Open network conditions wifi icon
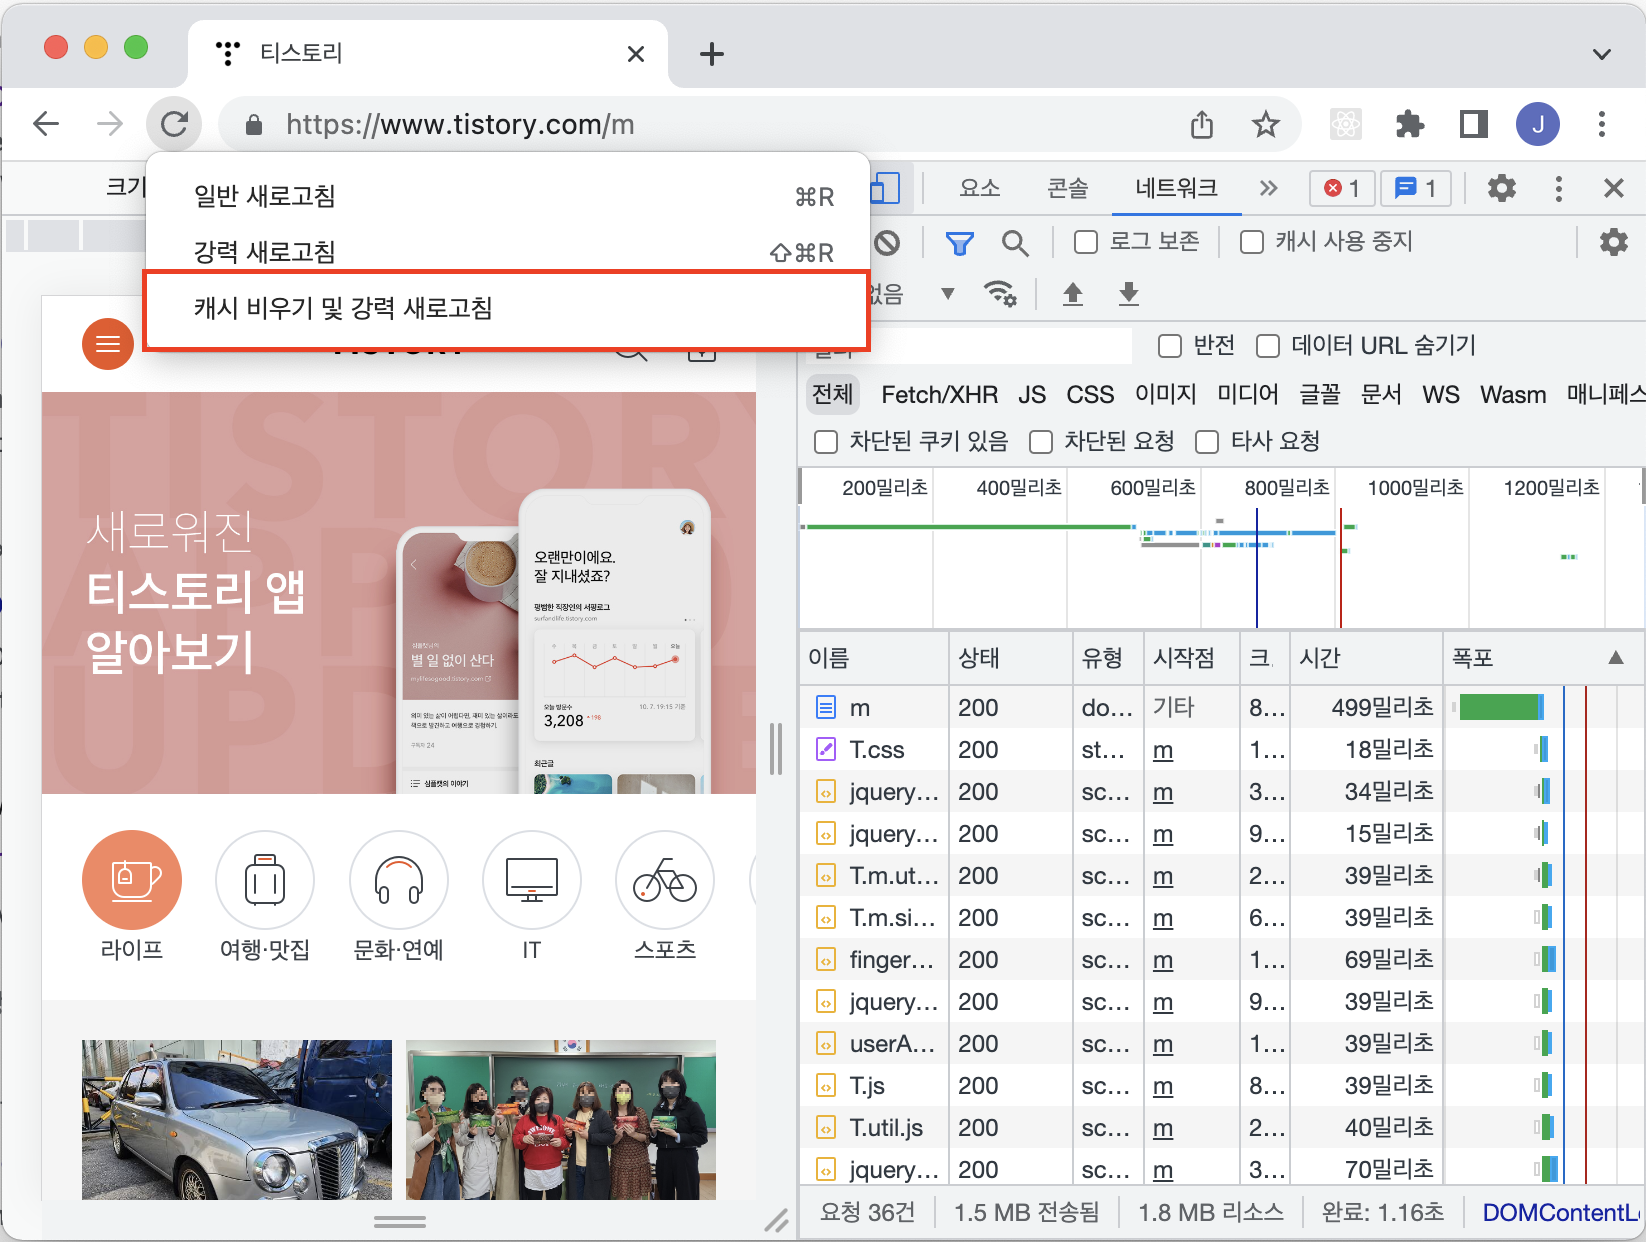Viewport: 1646px width, 1242px height. (1000, 294)
